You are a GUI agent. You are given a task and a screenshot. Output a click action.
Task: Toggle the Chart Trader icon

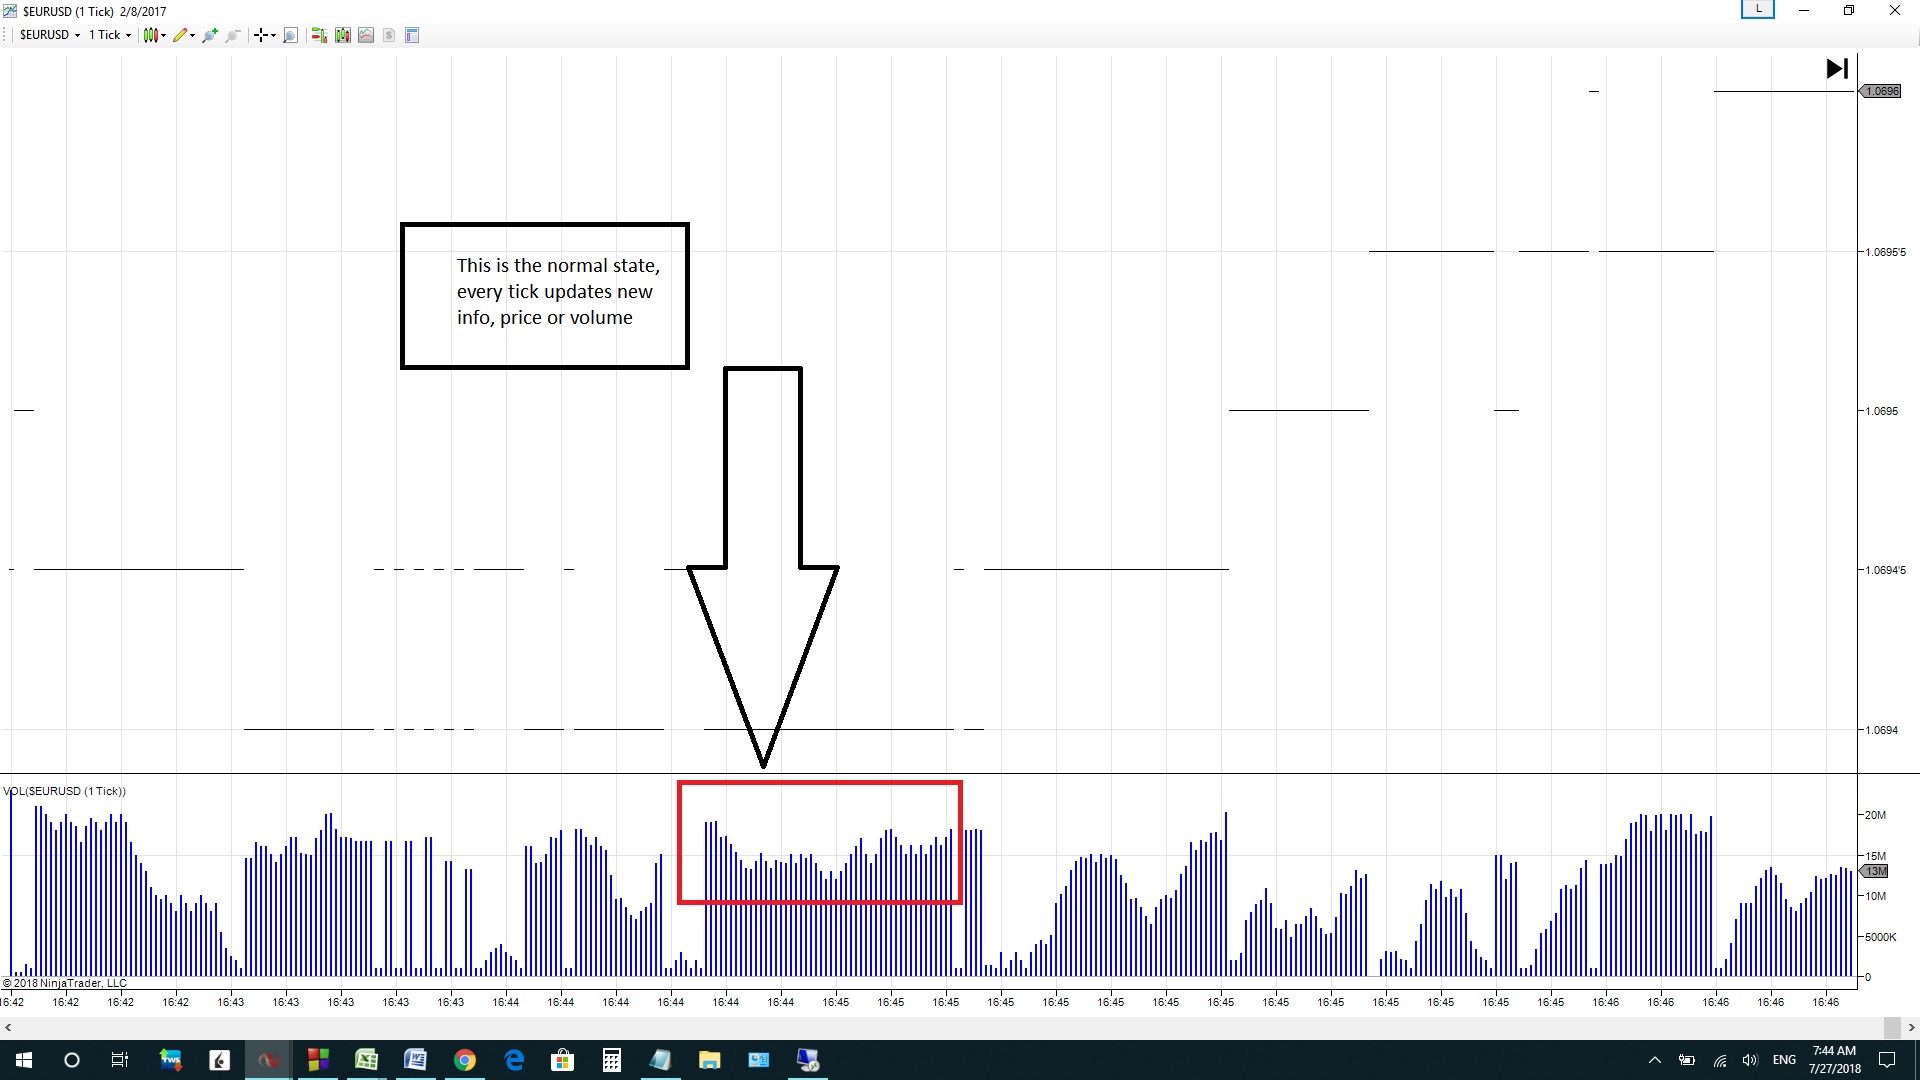[x=319, y=35]
